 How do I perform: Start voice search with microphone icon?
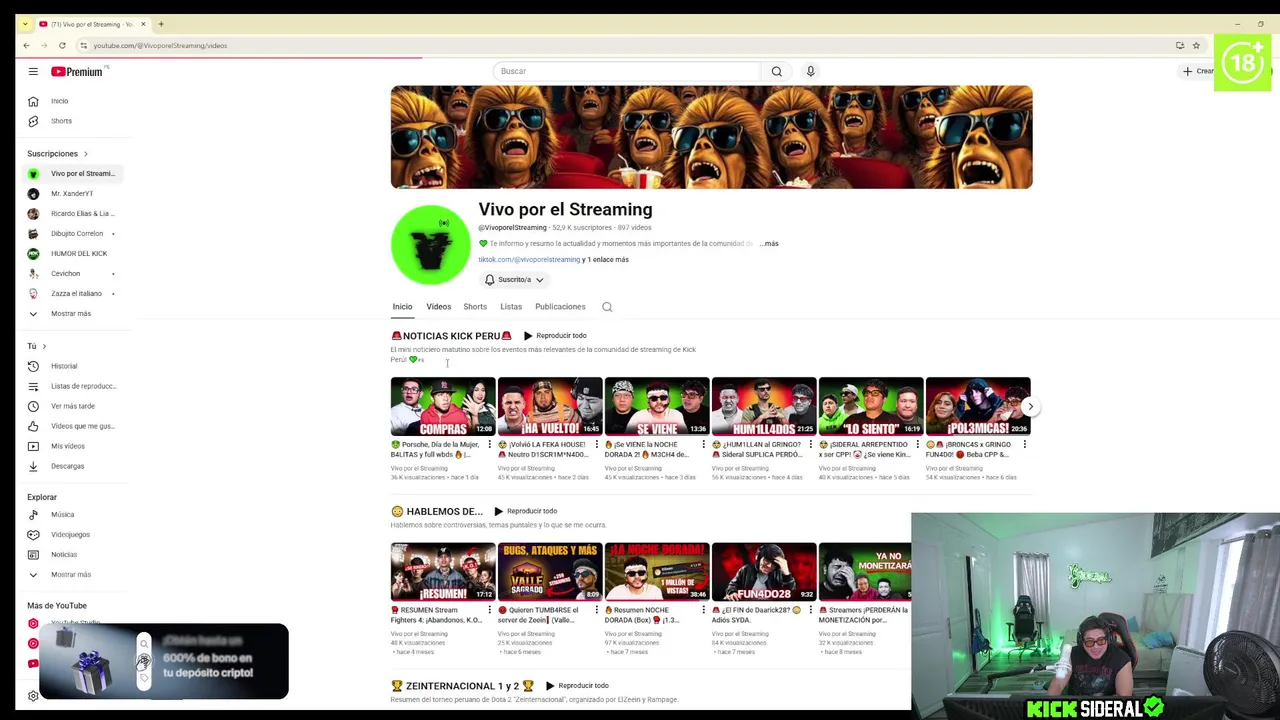tap(810, 71)
